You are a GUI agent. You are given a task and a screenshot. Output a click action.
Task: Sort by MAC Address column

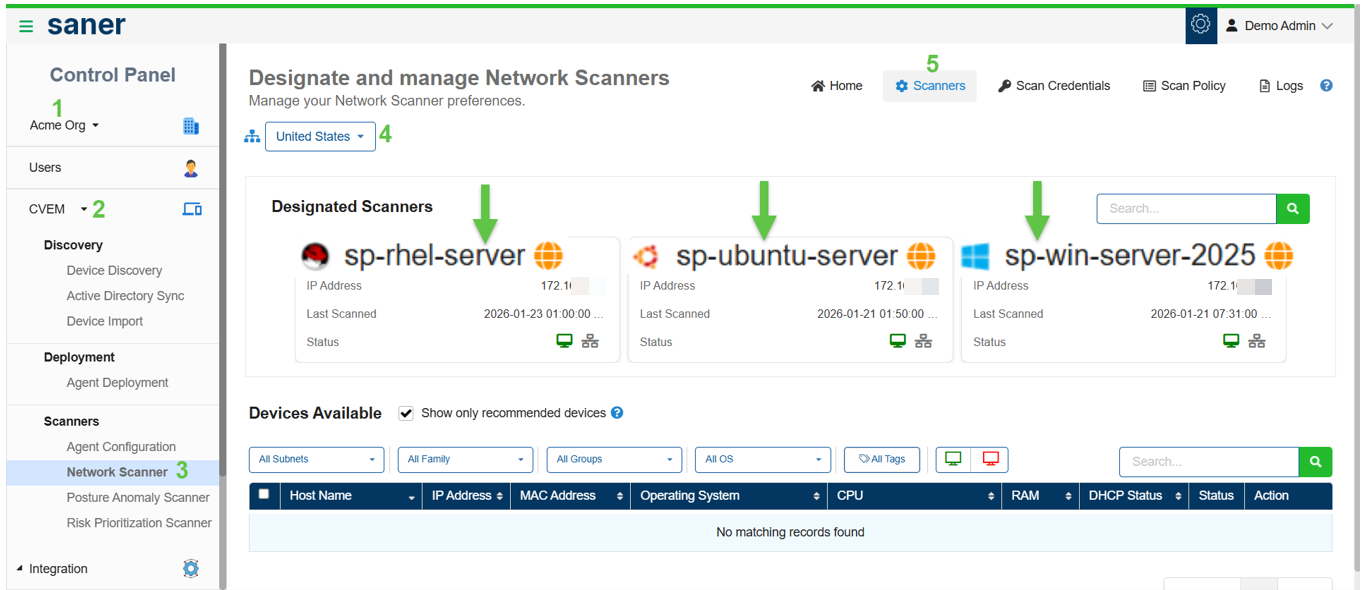(x=571, y=496)
